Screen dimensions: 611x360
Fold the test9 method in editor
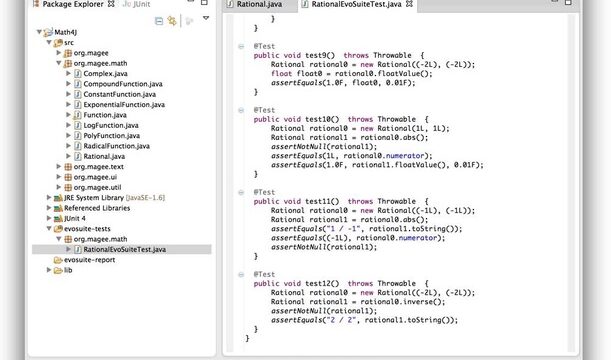[x=241, y=46]
